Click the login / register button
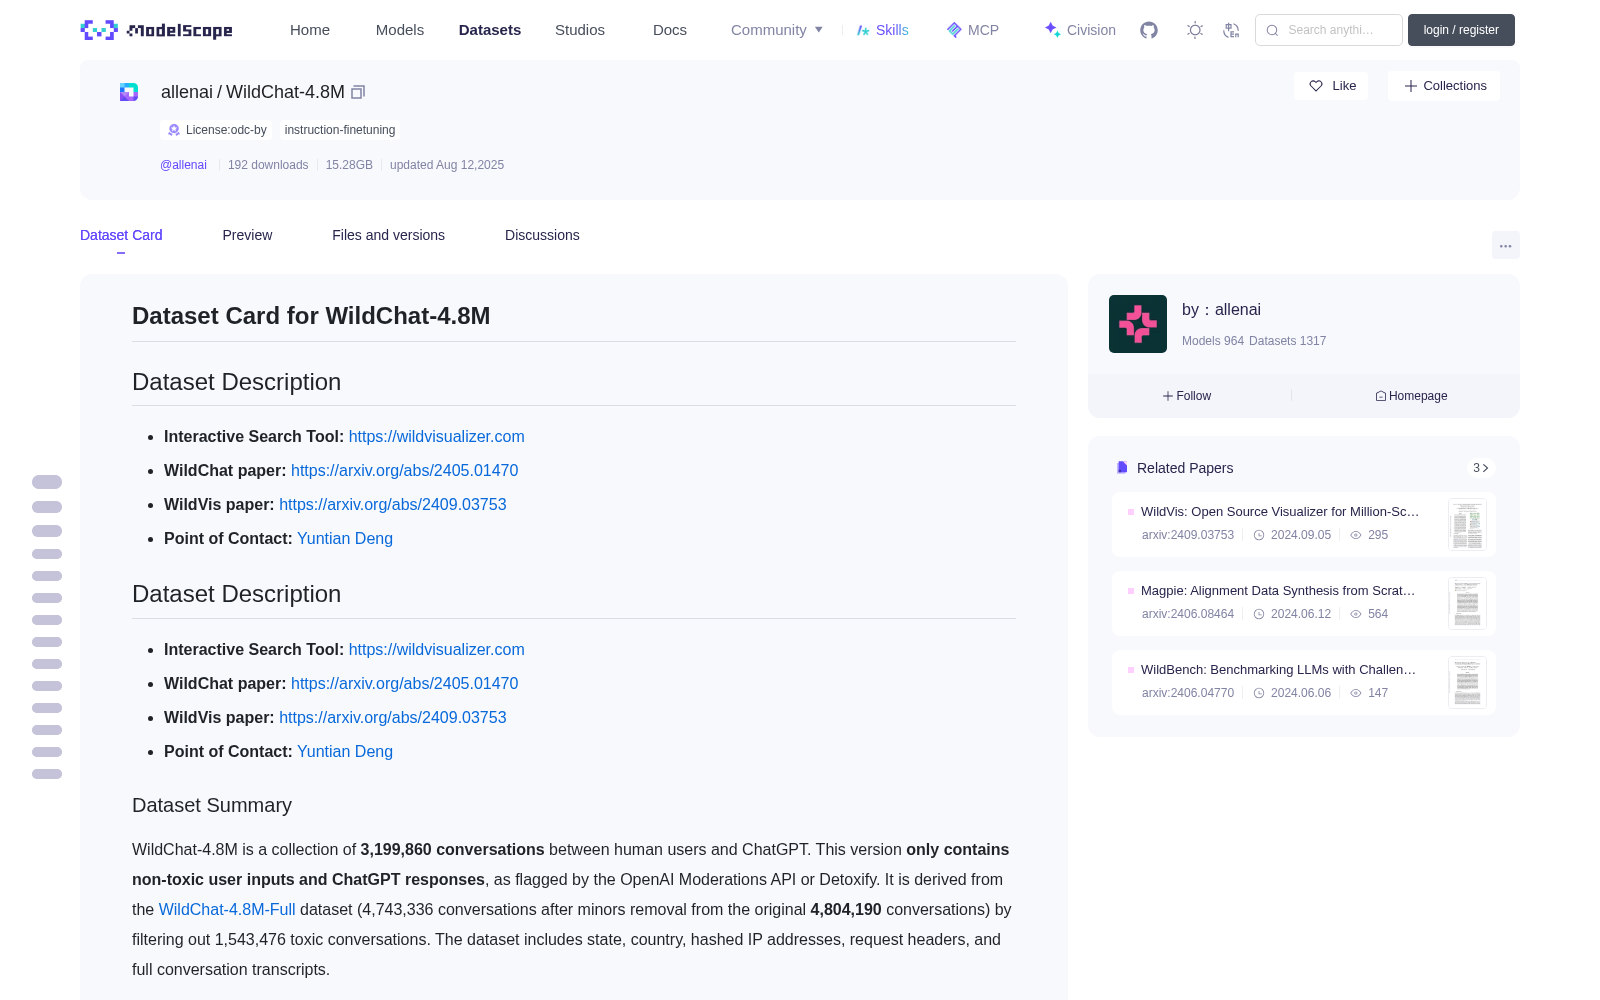Image resolution: width=1600 pixels, height=1000 pixels. pos(1461,30)
